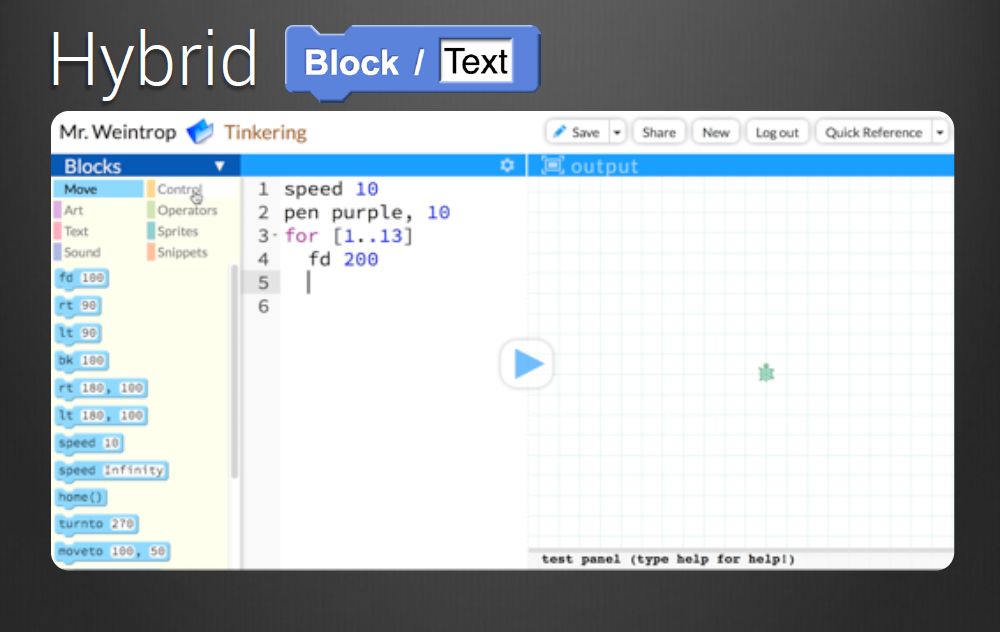Image resolution: width=1000 pixels, height=632 pixels.
Task: Click the output panel header label
Action: [604, 166]
